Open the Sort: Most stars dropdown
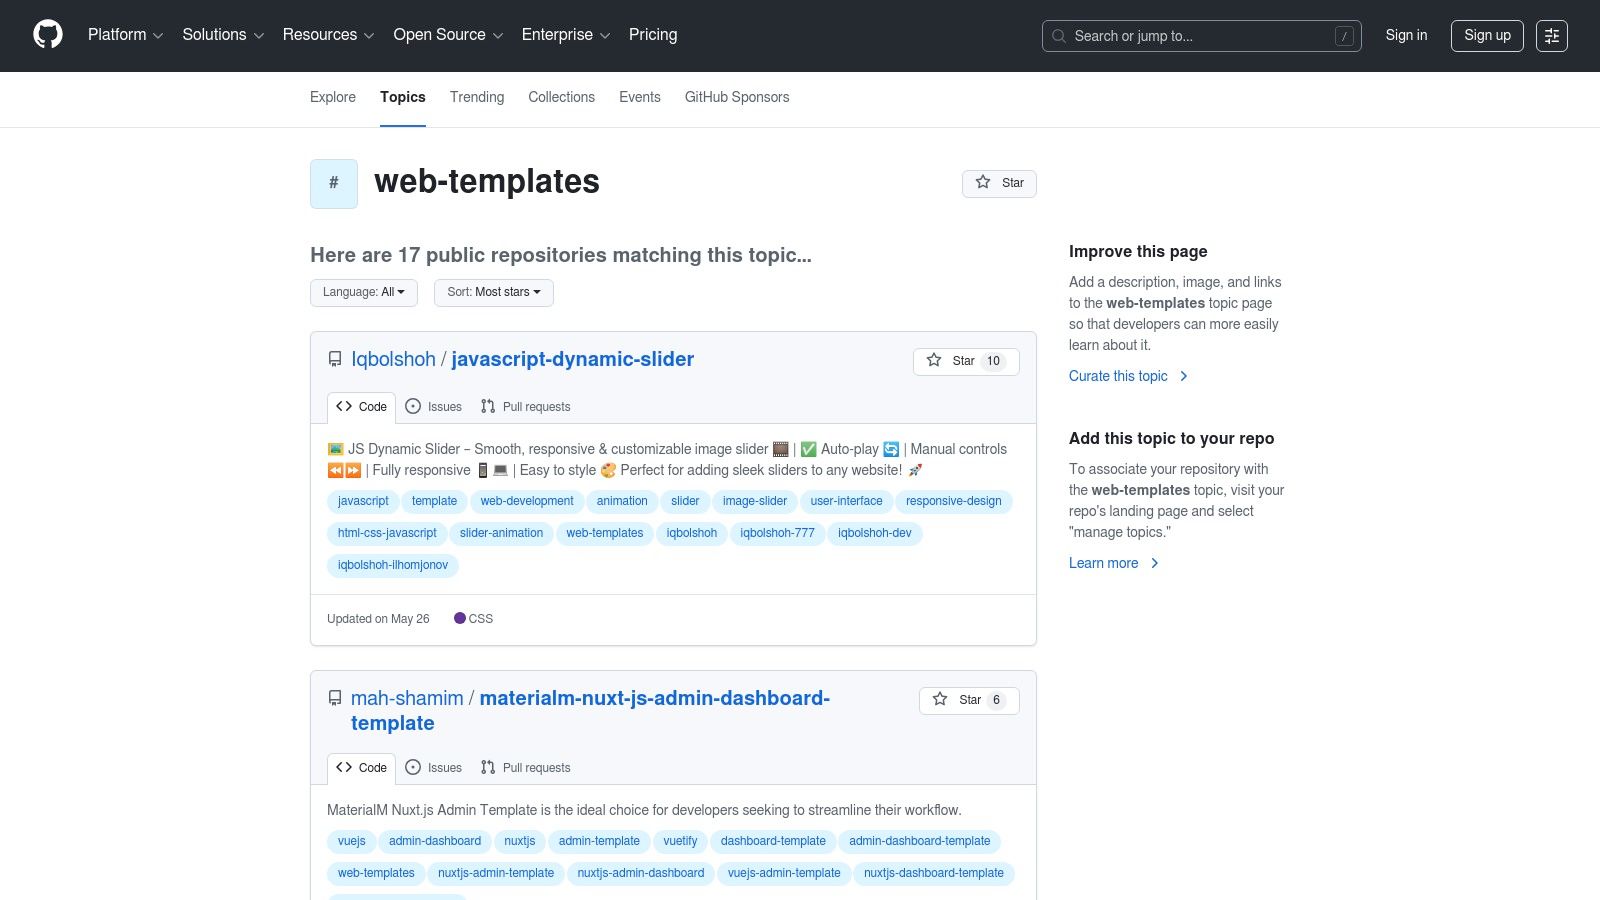 (x=493, y=292)
